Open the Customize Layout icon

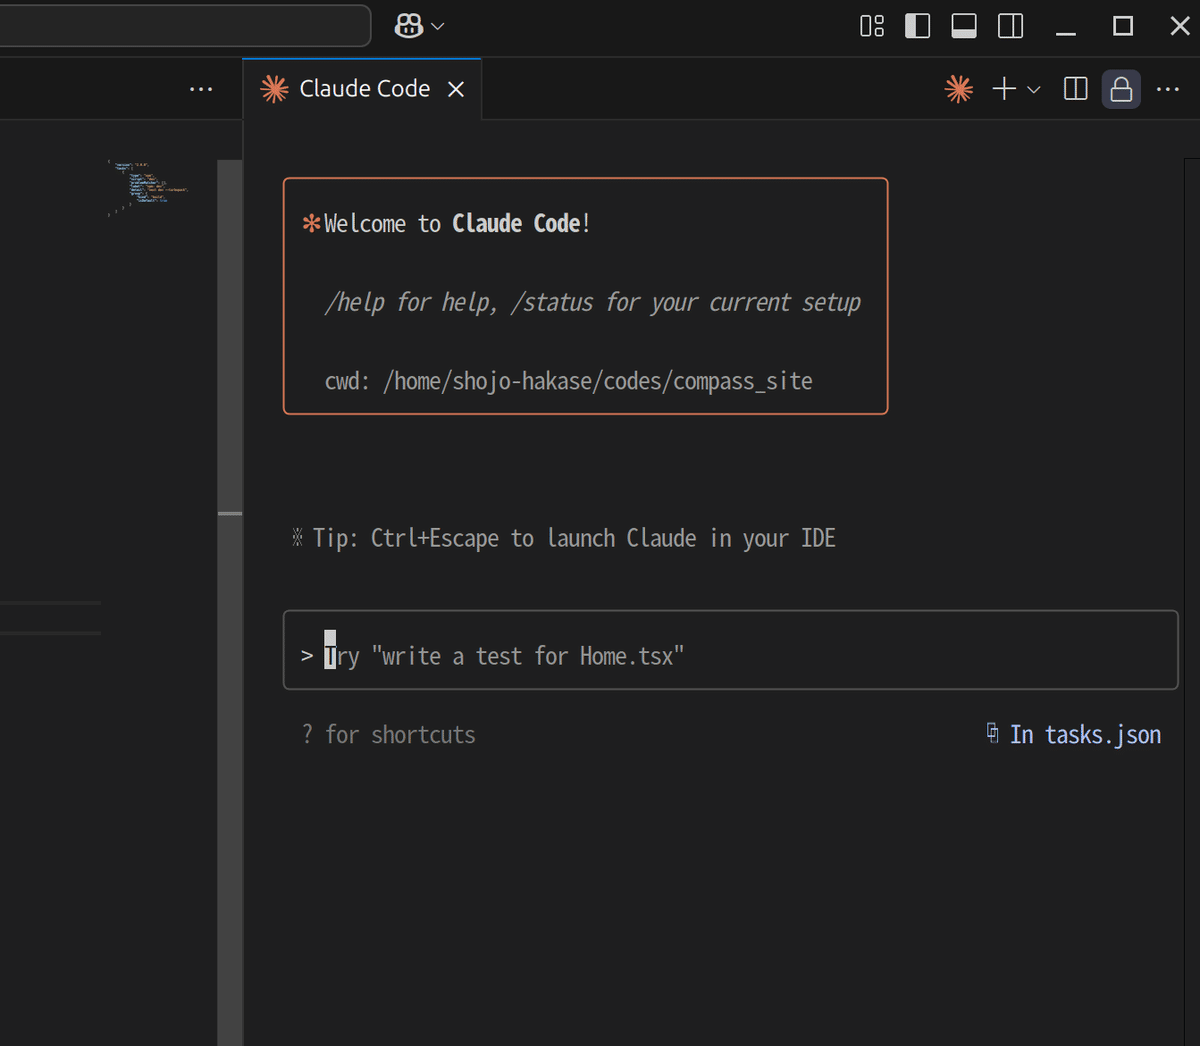[872, 26]
